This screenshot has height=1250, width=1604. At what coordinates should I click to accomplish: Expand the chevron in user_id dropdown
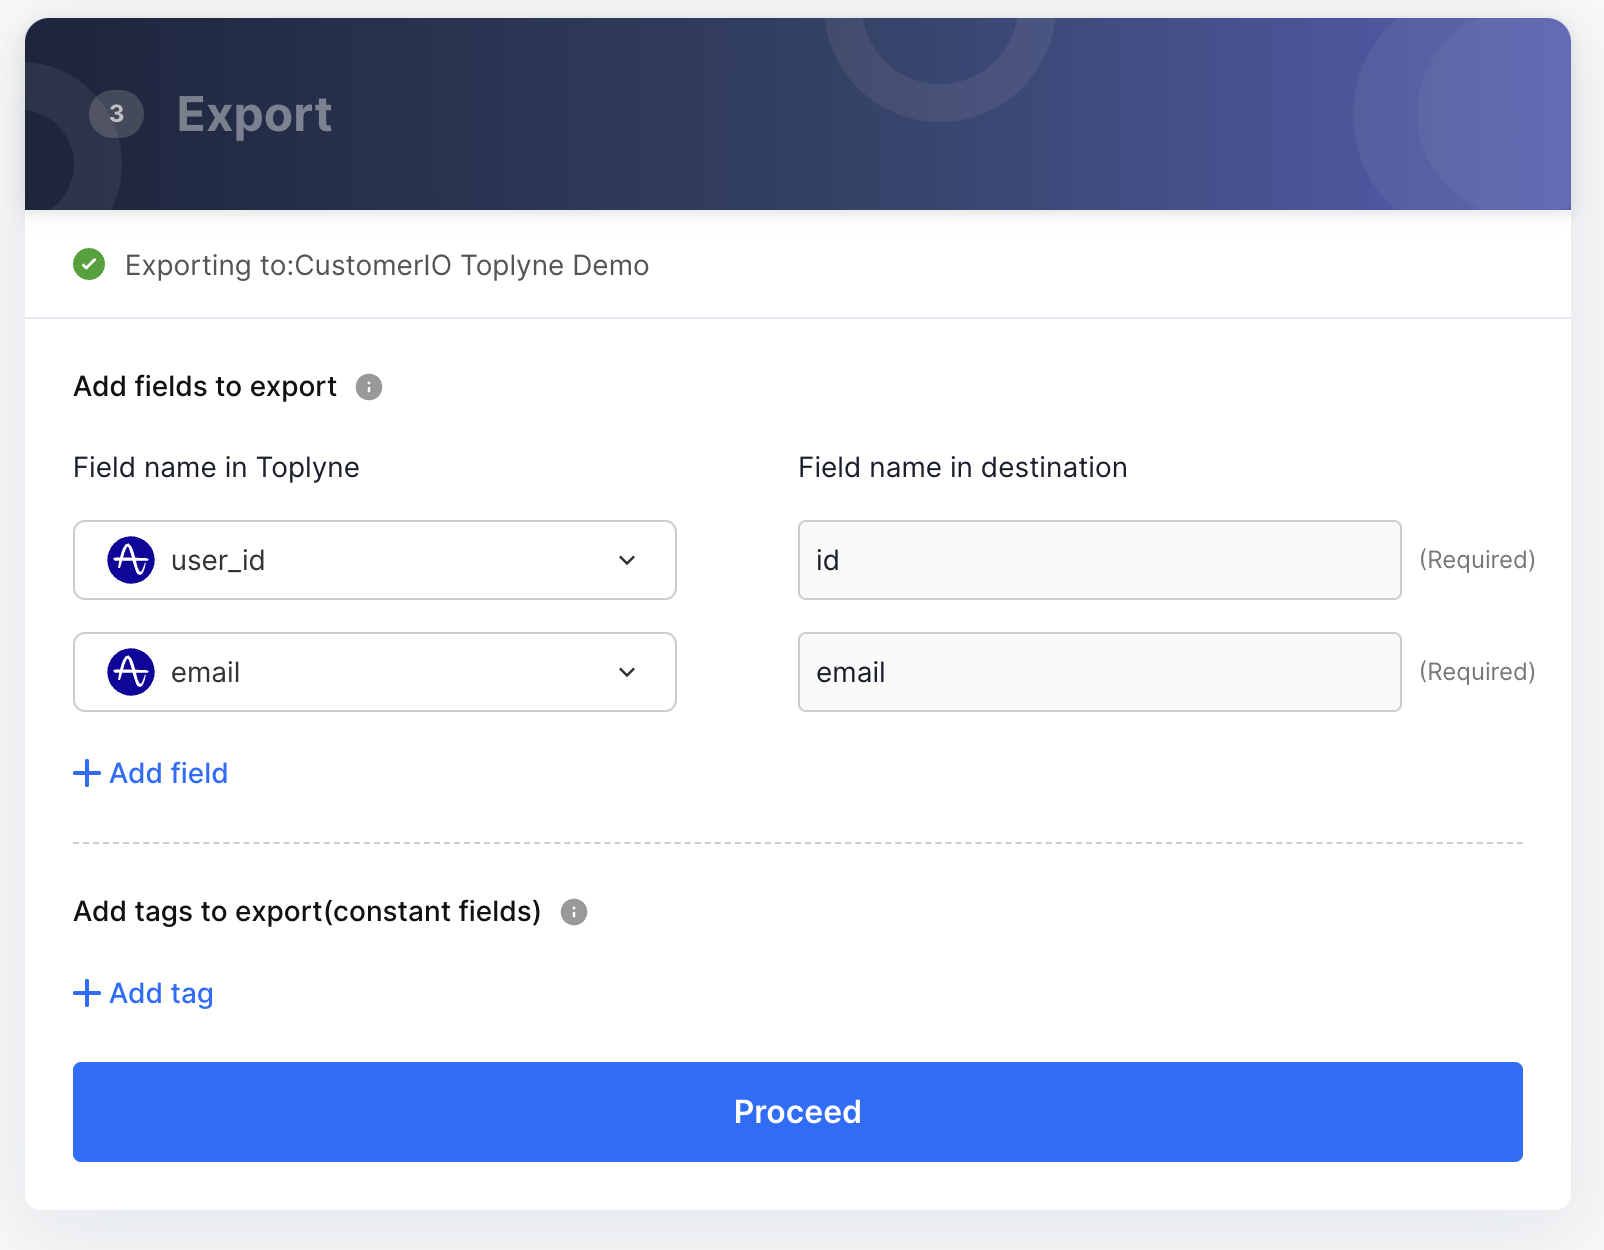click(627, 560)
